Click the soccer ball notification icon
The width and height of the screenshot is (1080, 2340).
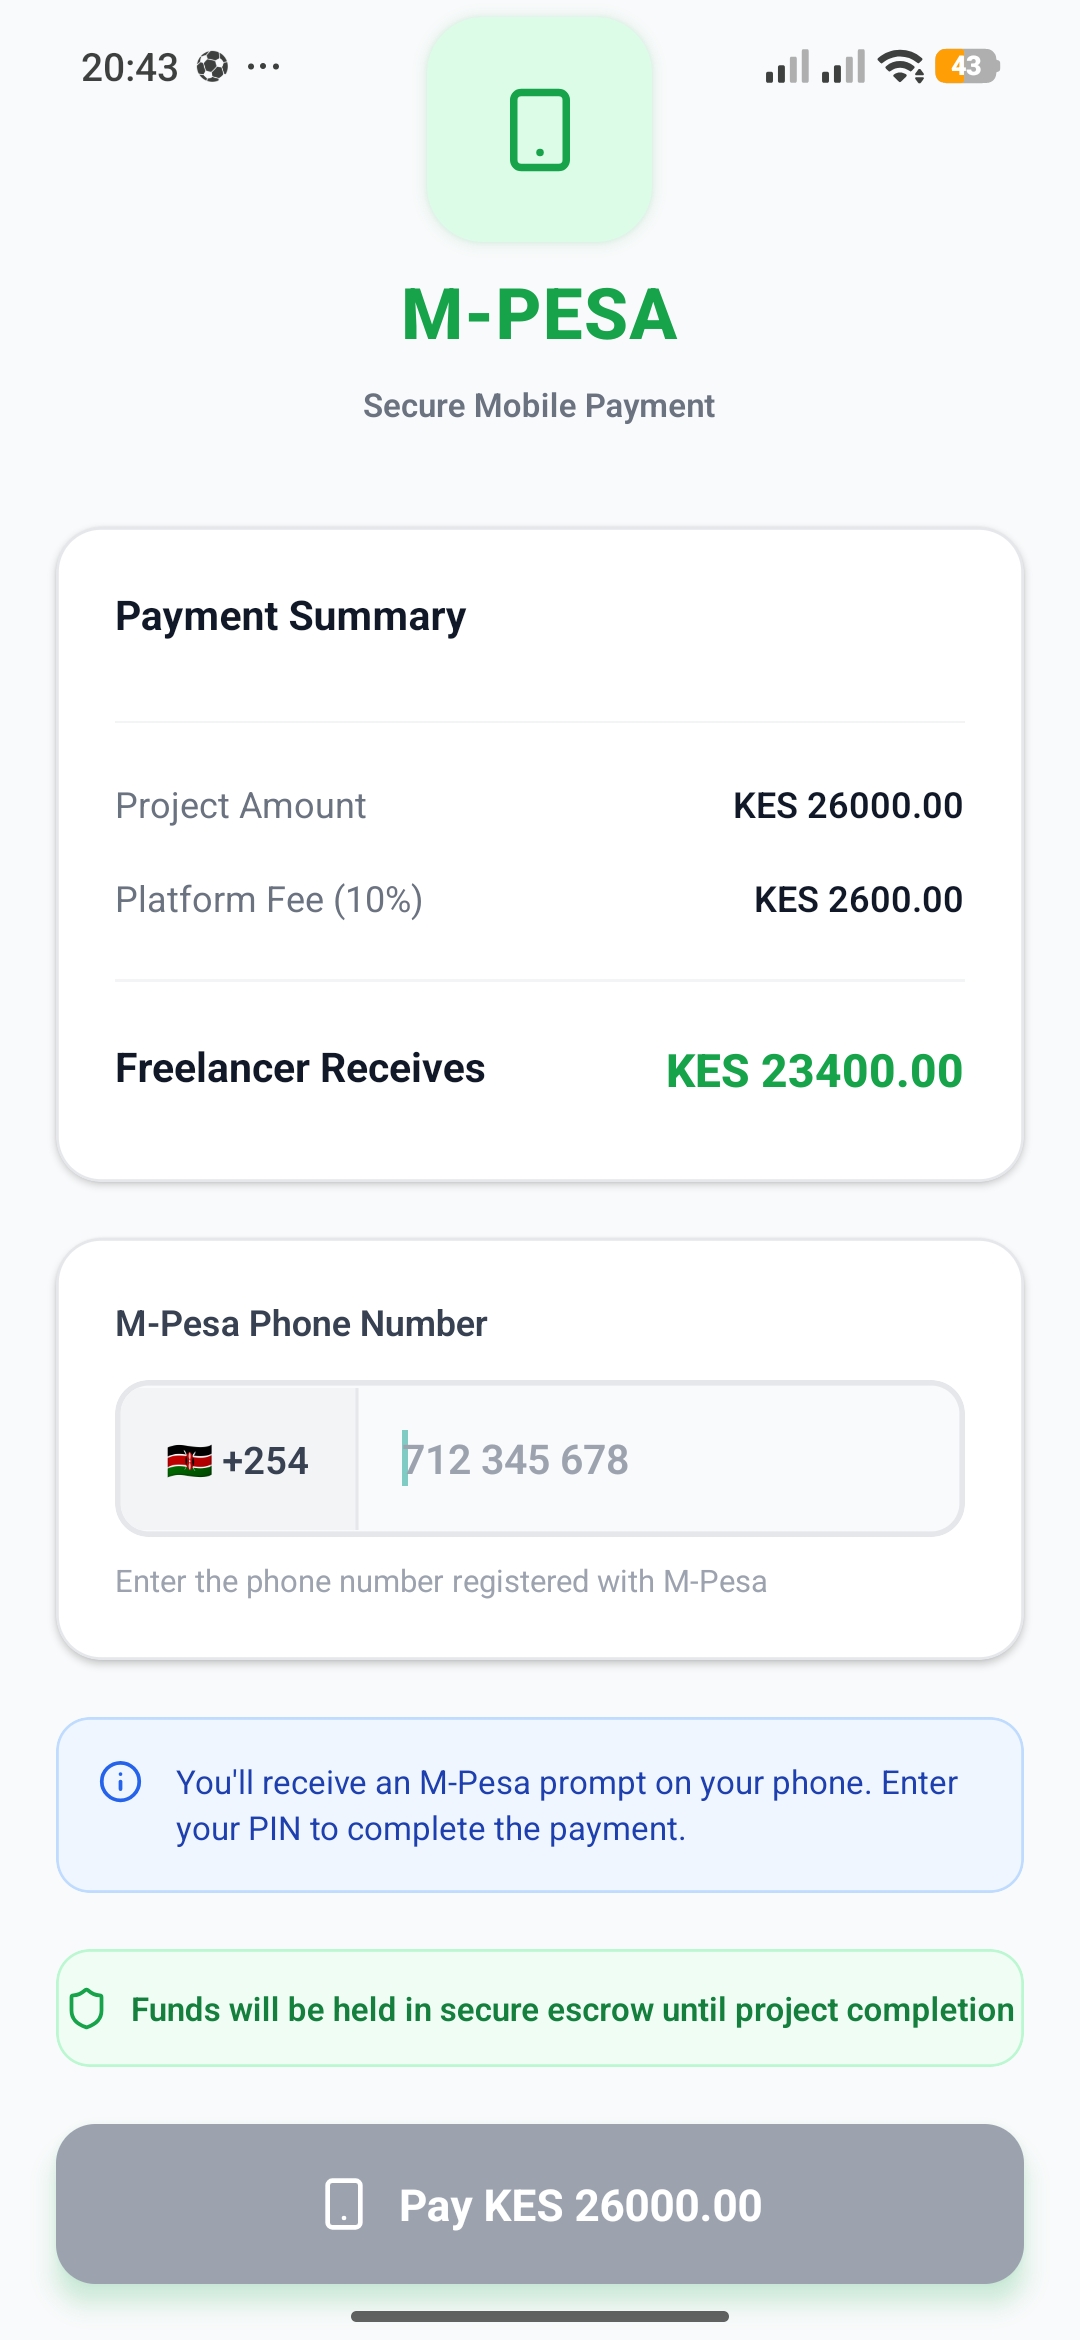click(213, 66)
